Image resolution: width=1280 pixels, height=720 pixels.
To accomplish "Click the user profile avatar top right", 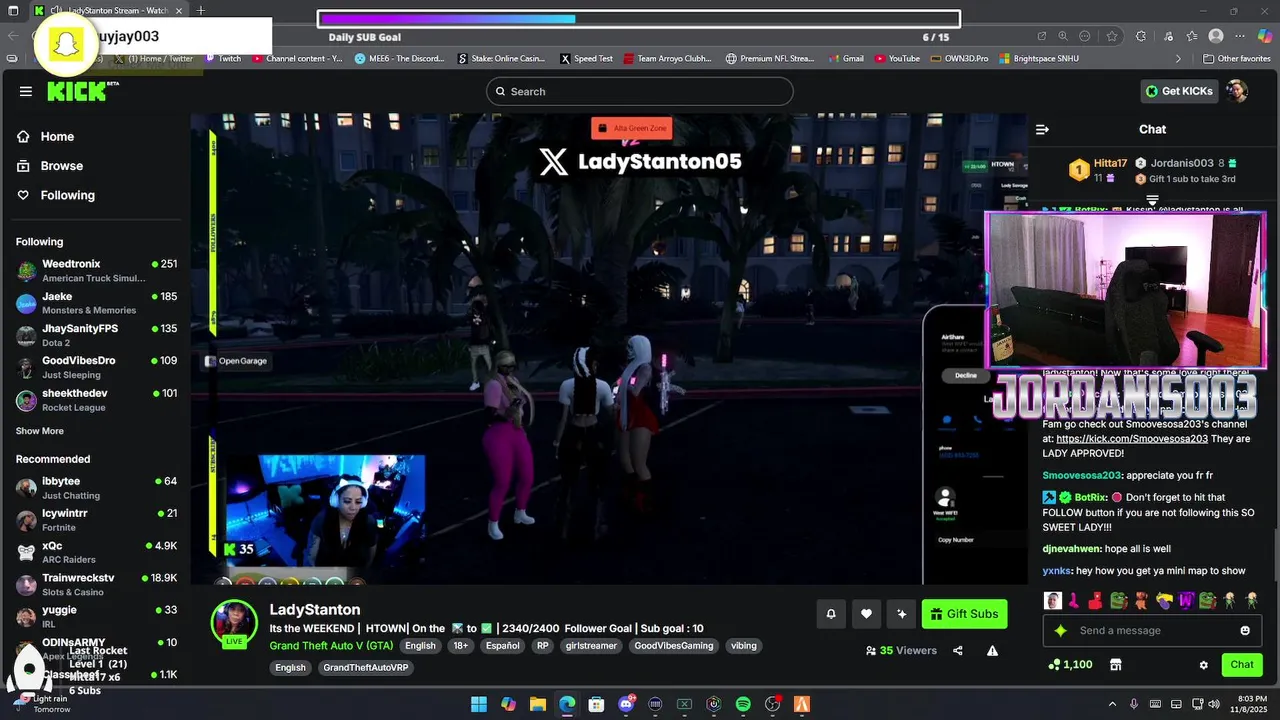I will [x=1237, y=91].
